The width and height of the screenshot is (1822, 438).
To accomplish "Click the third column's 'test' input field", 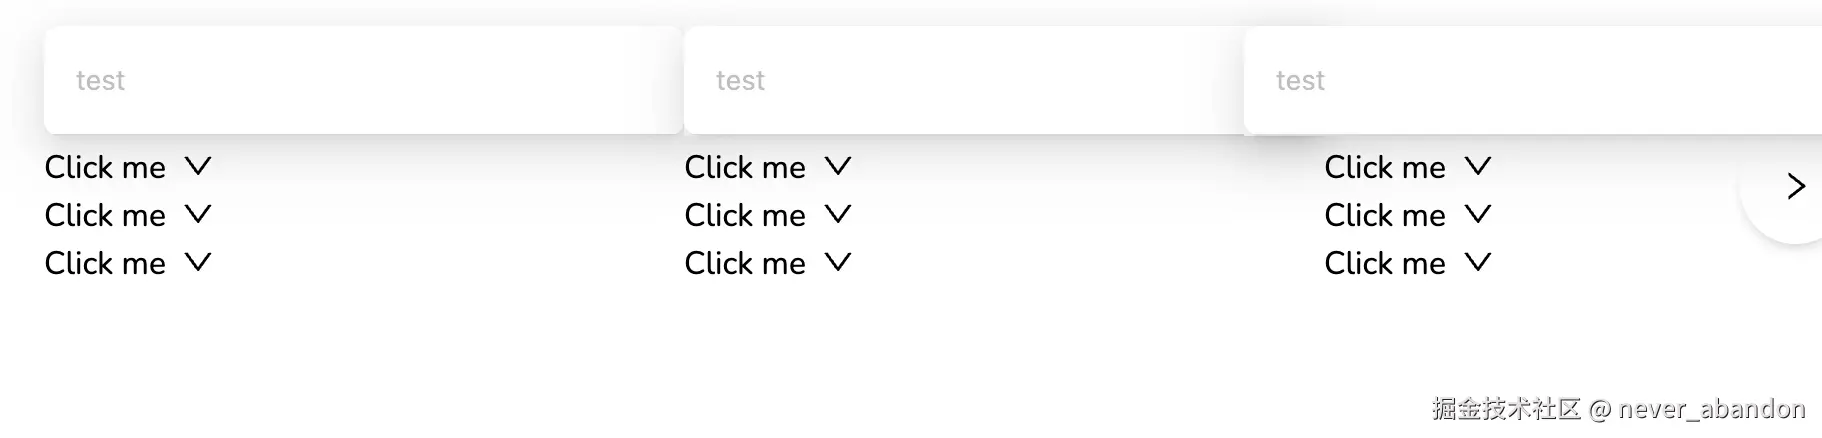I will [x=1530, y=80].
